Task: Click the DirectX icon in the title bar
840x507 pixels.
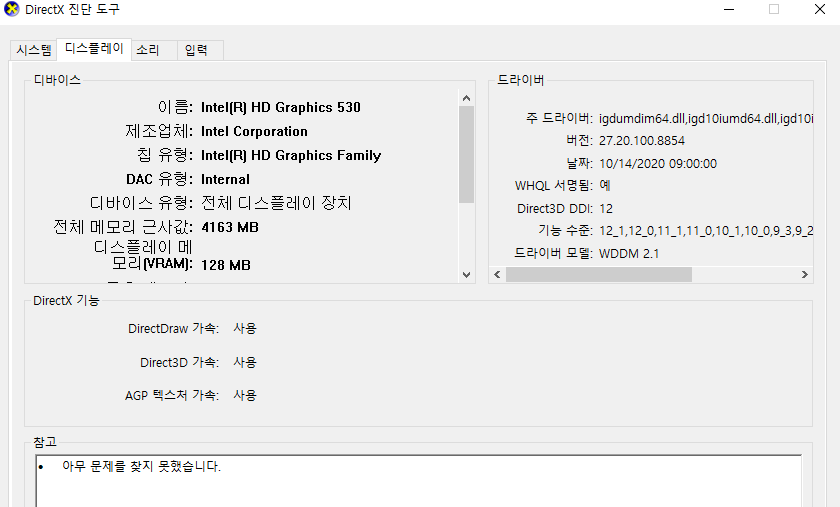Action: click(12, 10)
